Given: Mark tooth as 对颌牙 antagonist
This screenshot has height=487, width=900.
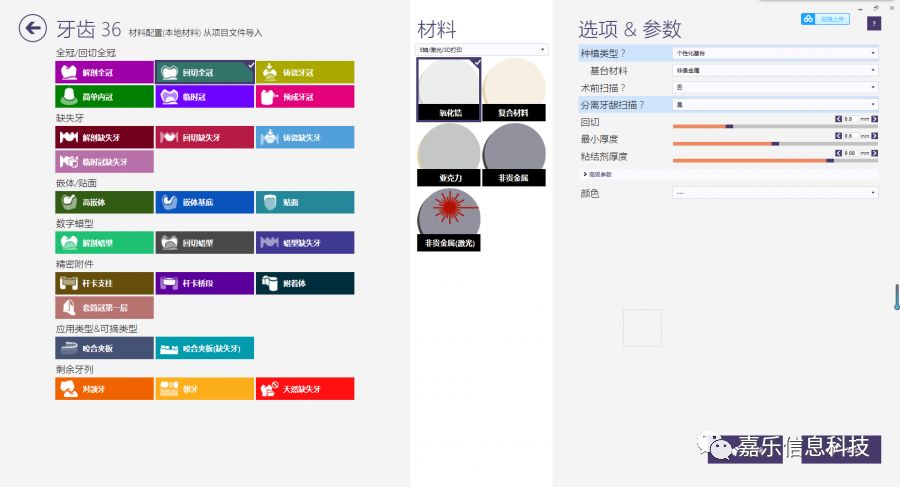Looking at the screenshot, I should [104, 389].
